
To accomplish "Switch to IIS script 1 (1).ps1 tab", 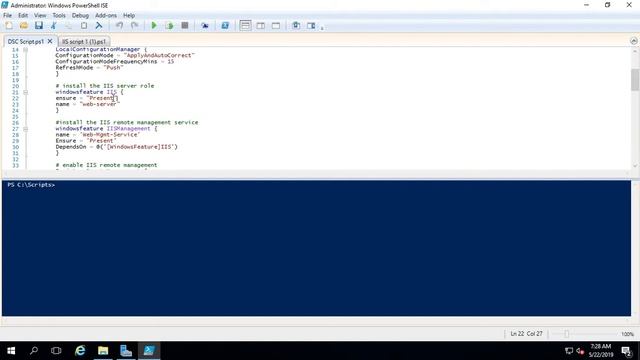I will pyautogui.click(x=84, y=42).
